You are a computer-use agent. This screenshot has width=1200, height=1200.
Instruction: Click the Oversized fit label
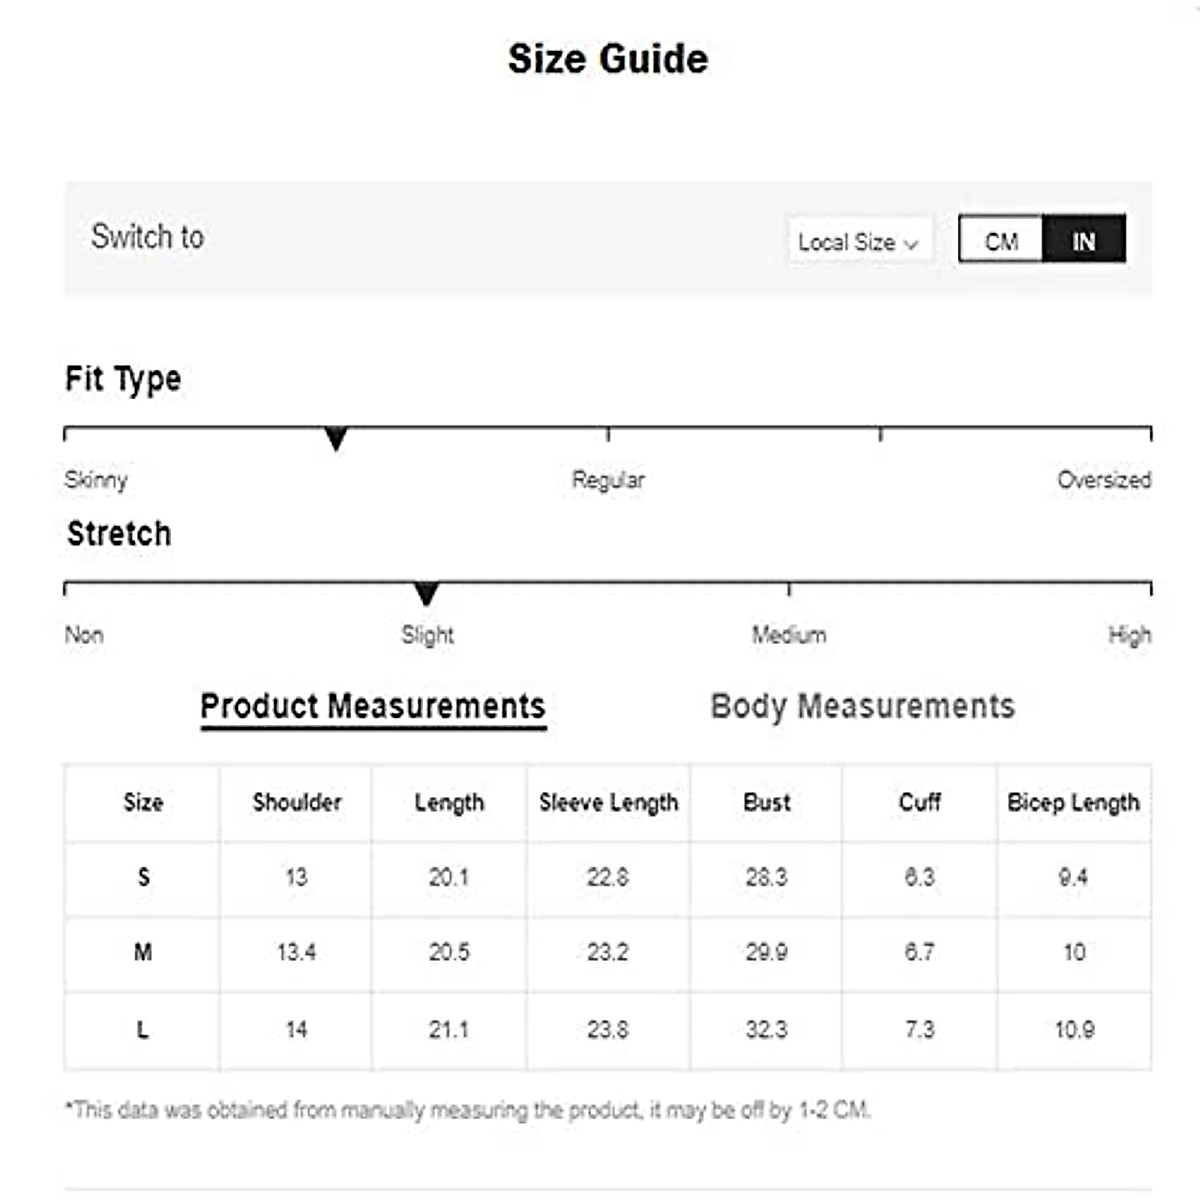[x=1104, y=480]
